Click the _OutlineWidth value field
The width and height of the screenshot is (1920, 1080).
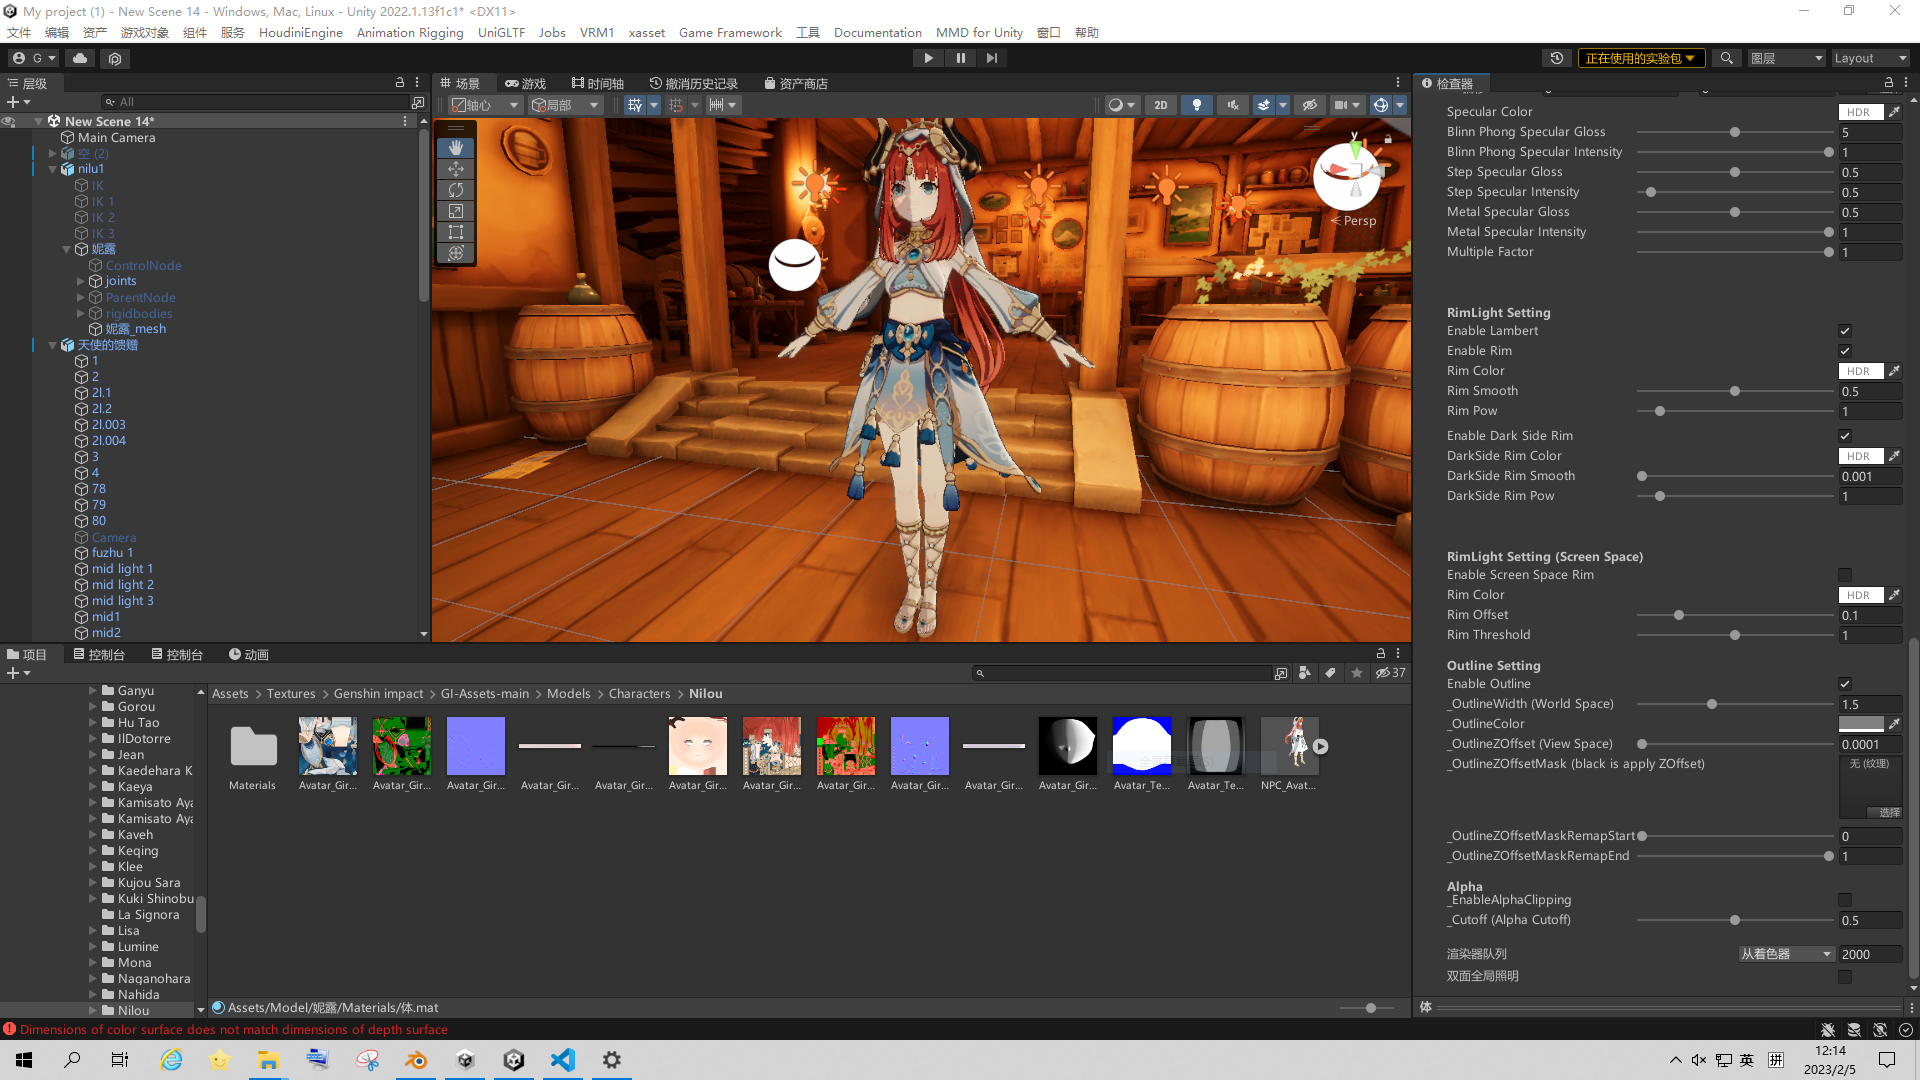(x=1870, y=704)
